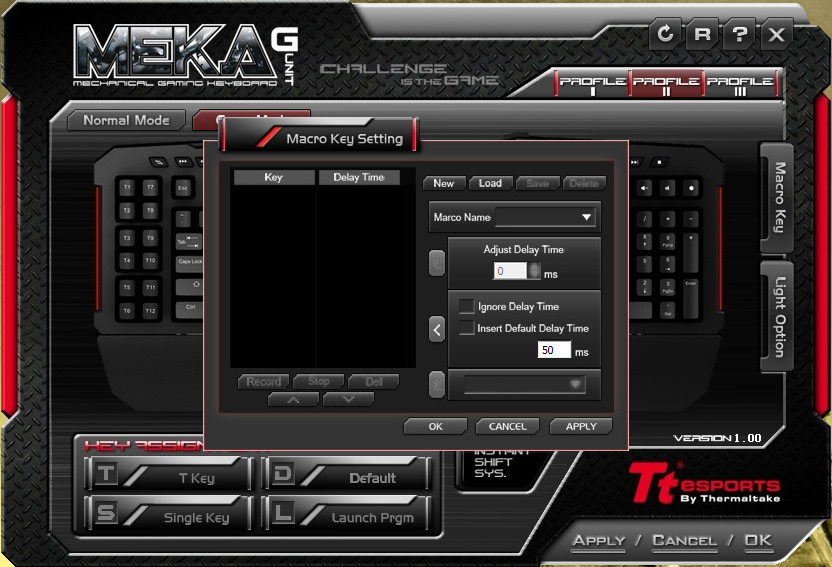Switch to Profile III tab

click(x=740, y=84)
